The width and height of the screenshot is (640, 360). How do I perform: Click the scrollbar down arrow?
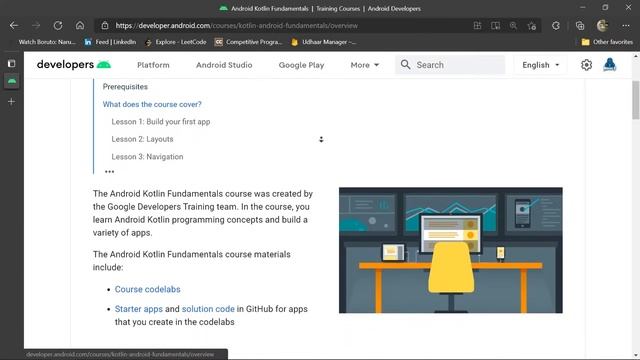click(x=636, y=355)
